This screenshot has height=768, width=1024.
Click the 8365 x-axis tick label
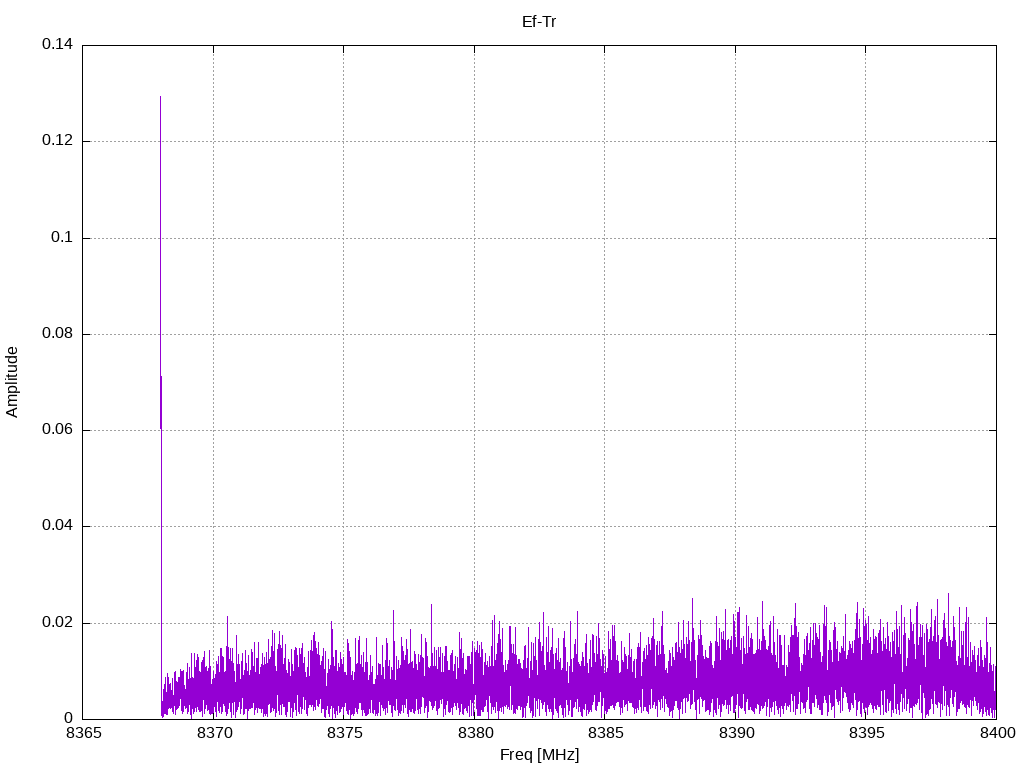83,735
